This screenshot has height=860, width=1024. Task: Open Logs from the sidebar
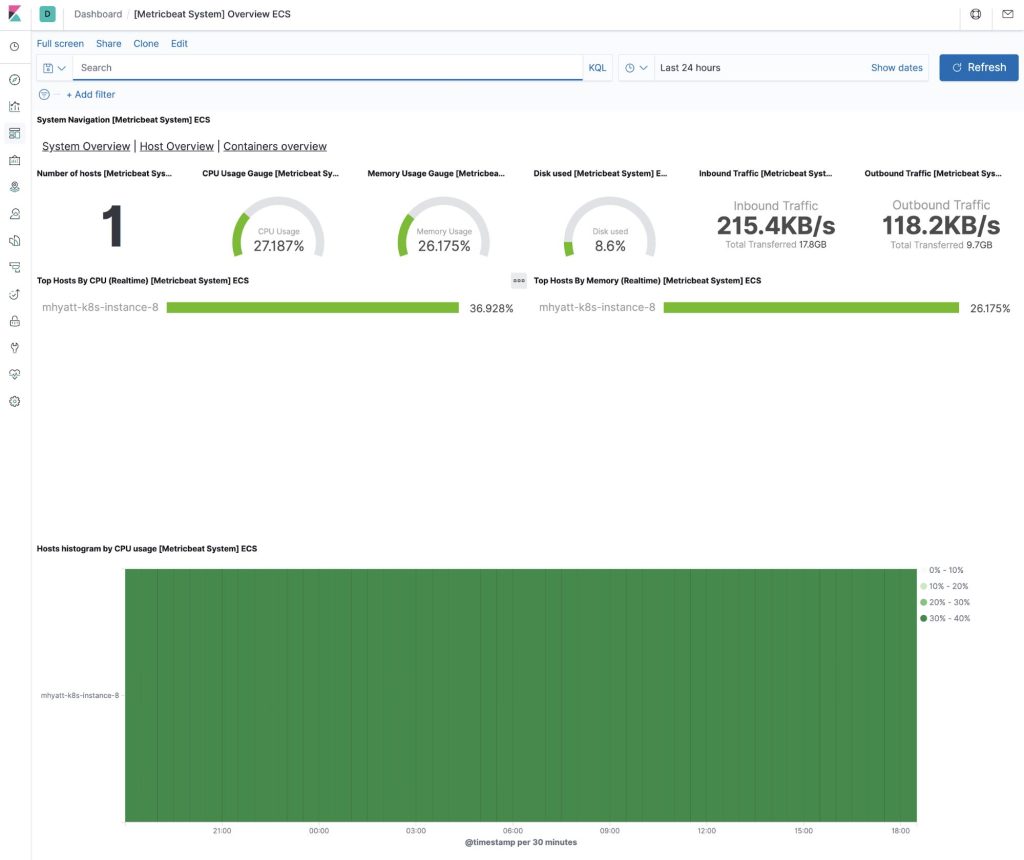pos(14,267)
